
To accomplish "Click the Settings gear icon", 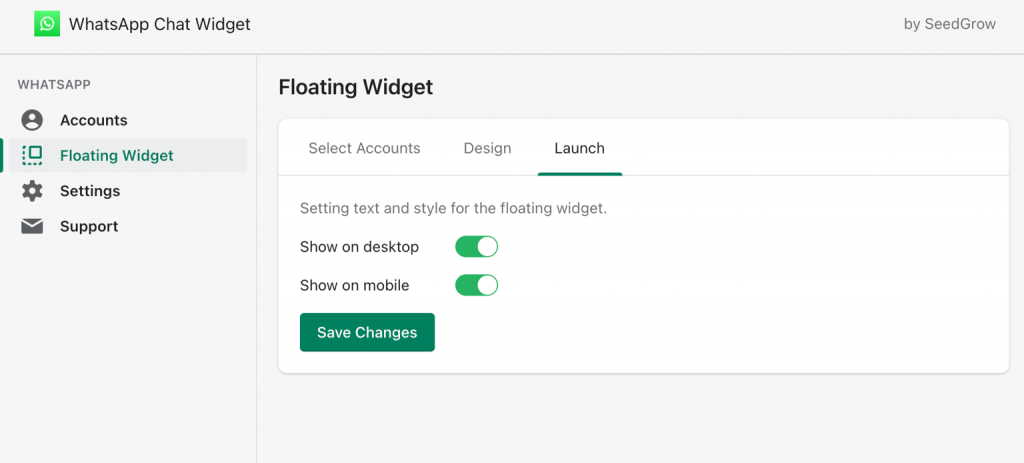I will click(x=32, y=191).
